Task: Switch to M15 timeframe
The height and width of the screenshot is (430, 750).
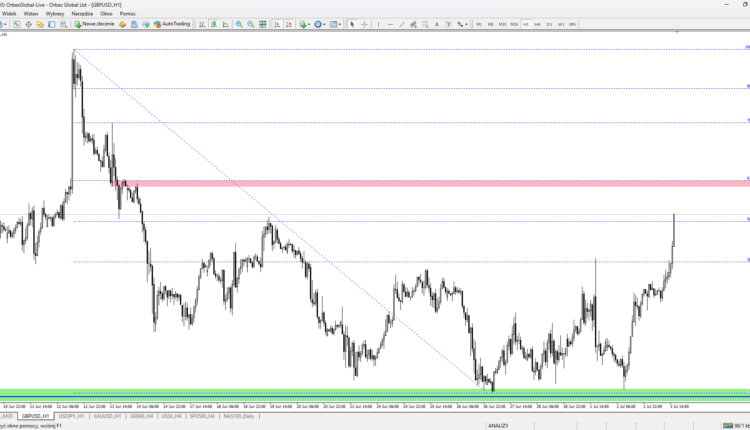Action: 502,24
